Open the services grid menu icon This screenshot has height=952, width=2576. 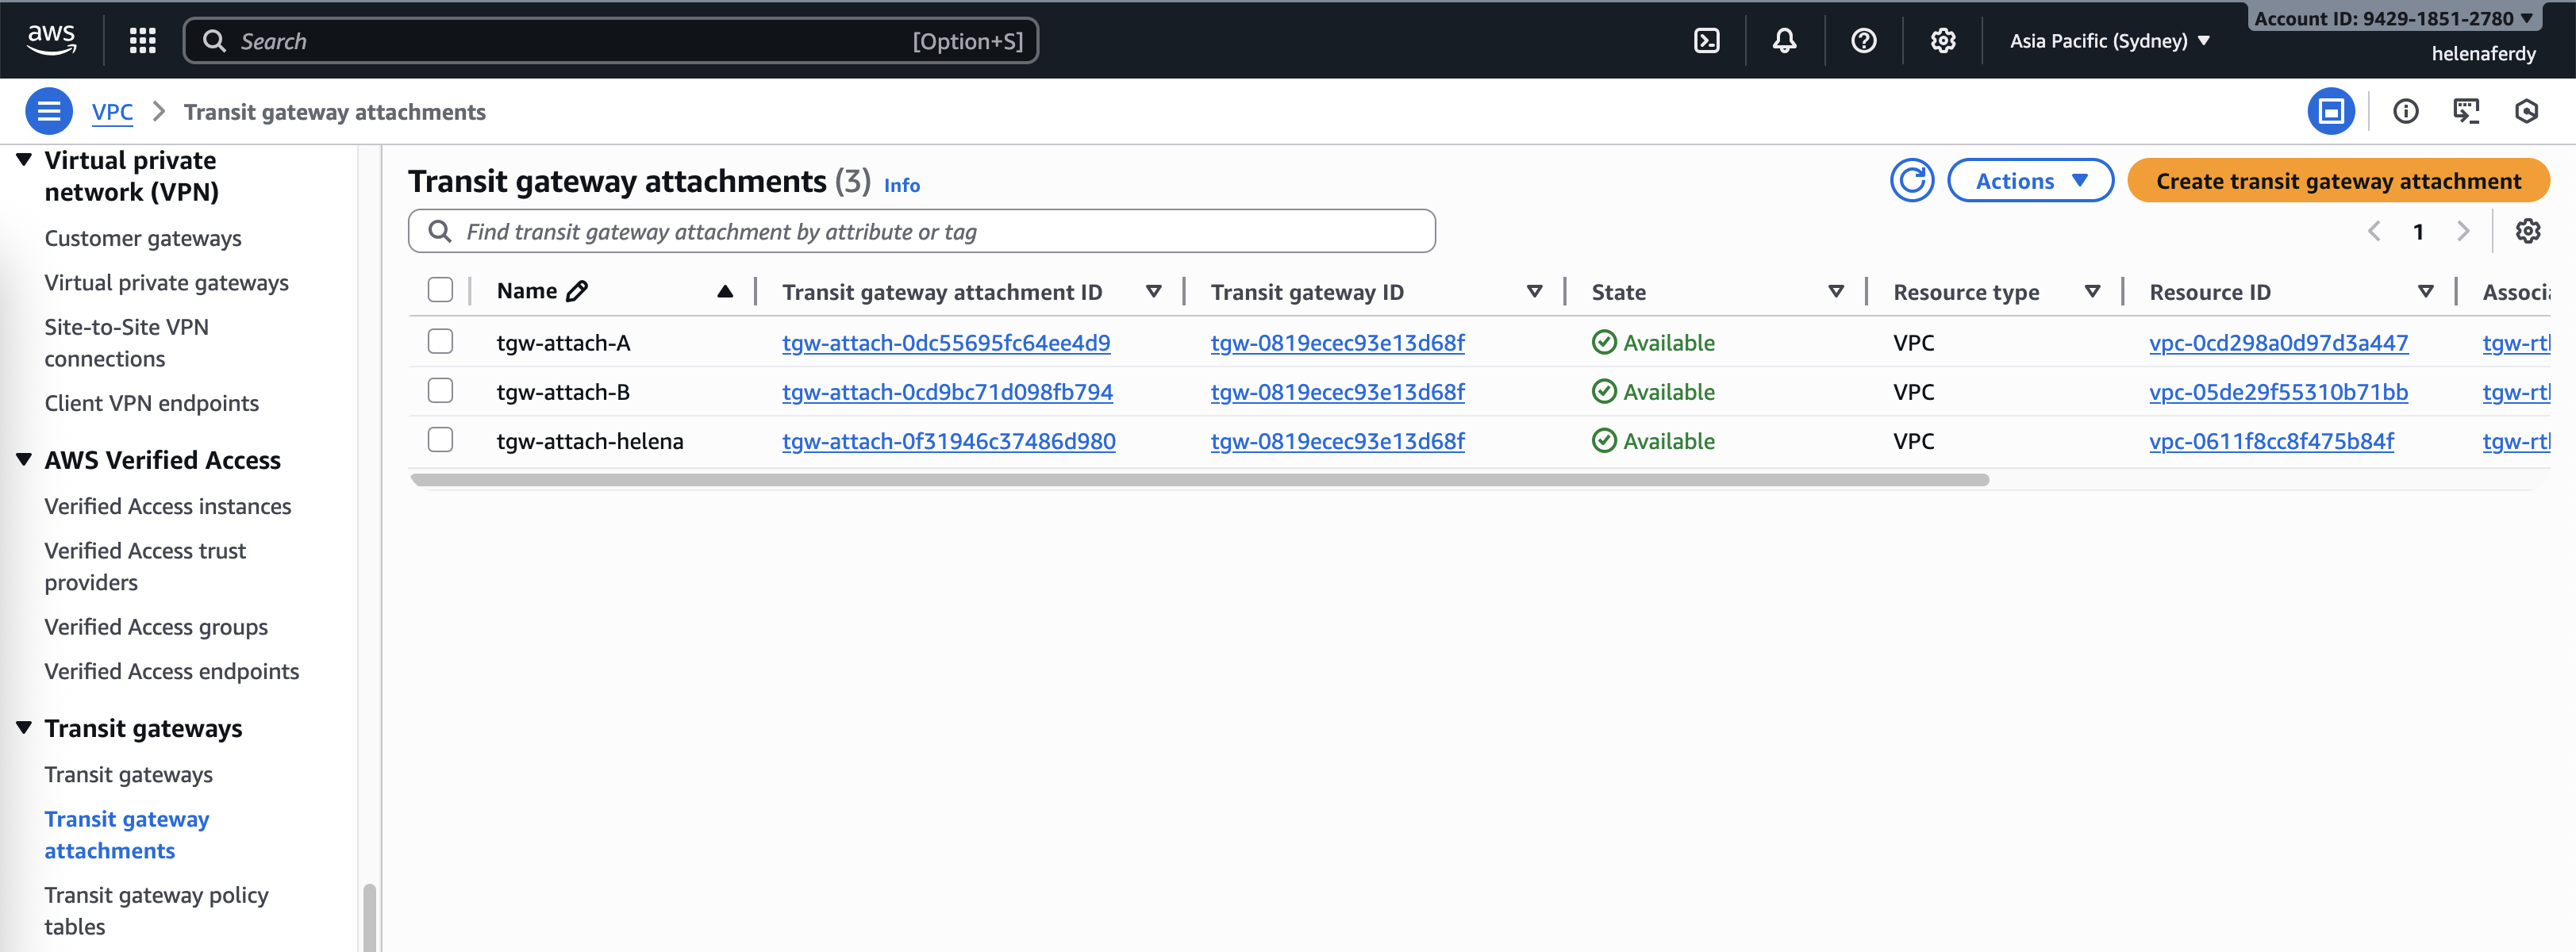pos(143,41)
